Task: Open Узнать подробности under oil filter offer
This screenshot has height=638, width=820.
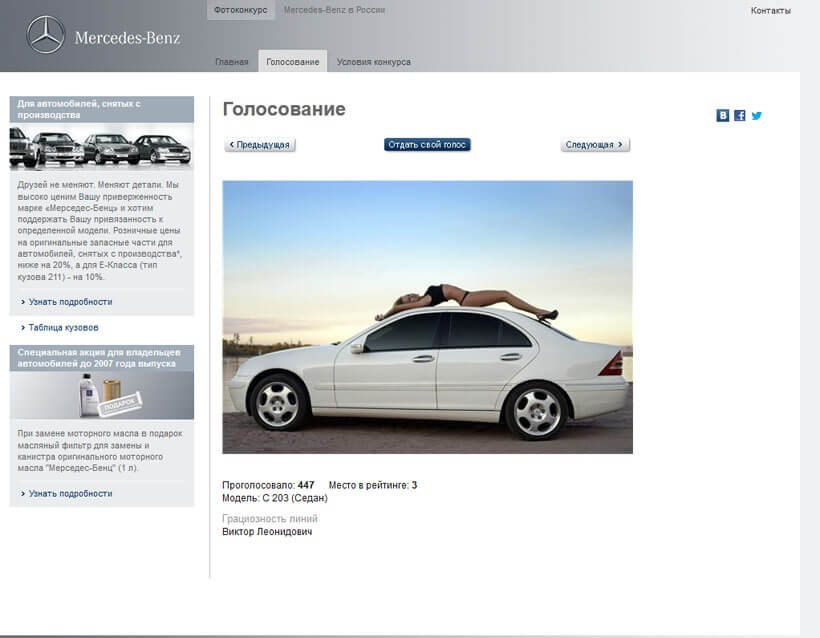Action: click(x=70, y=493)
